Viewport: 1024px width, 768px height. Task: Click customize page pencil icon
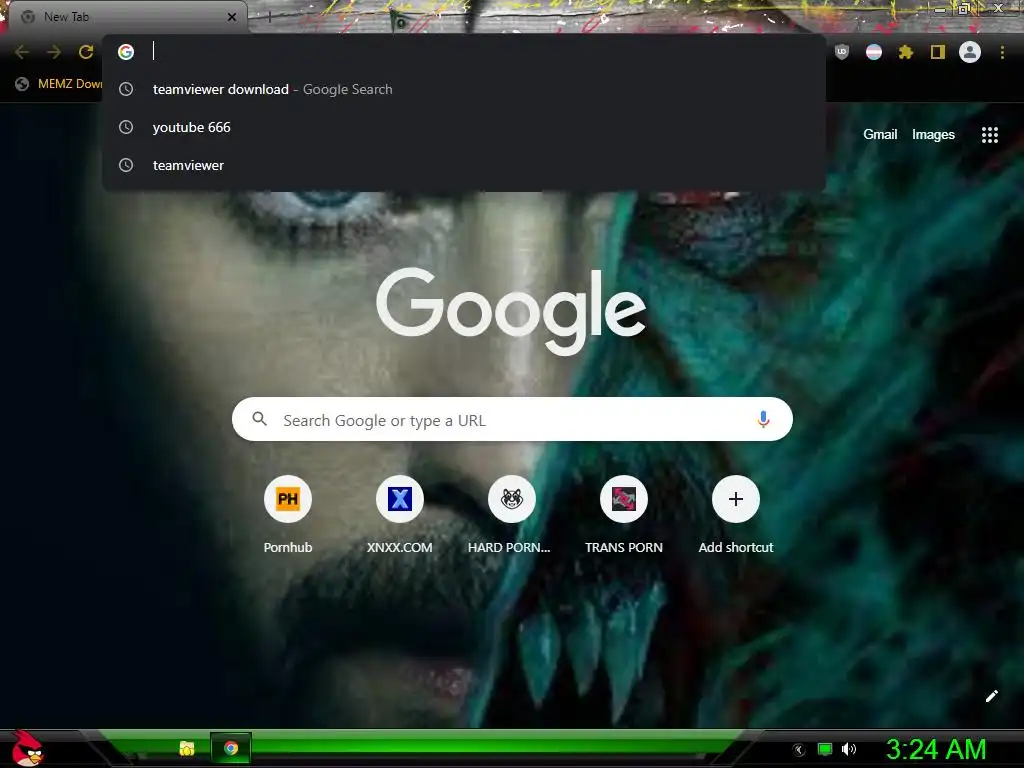(991, 696)
